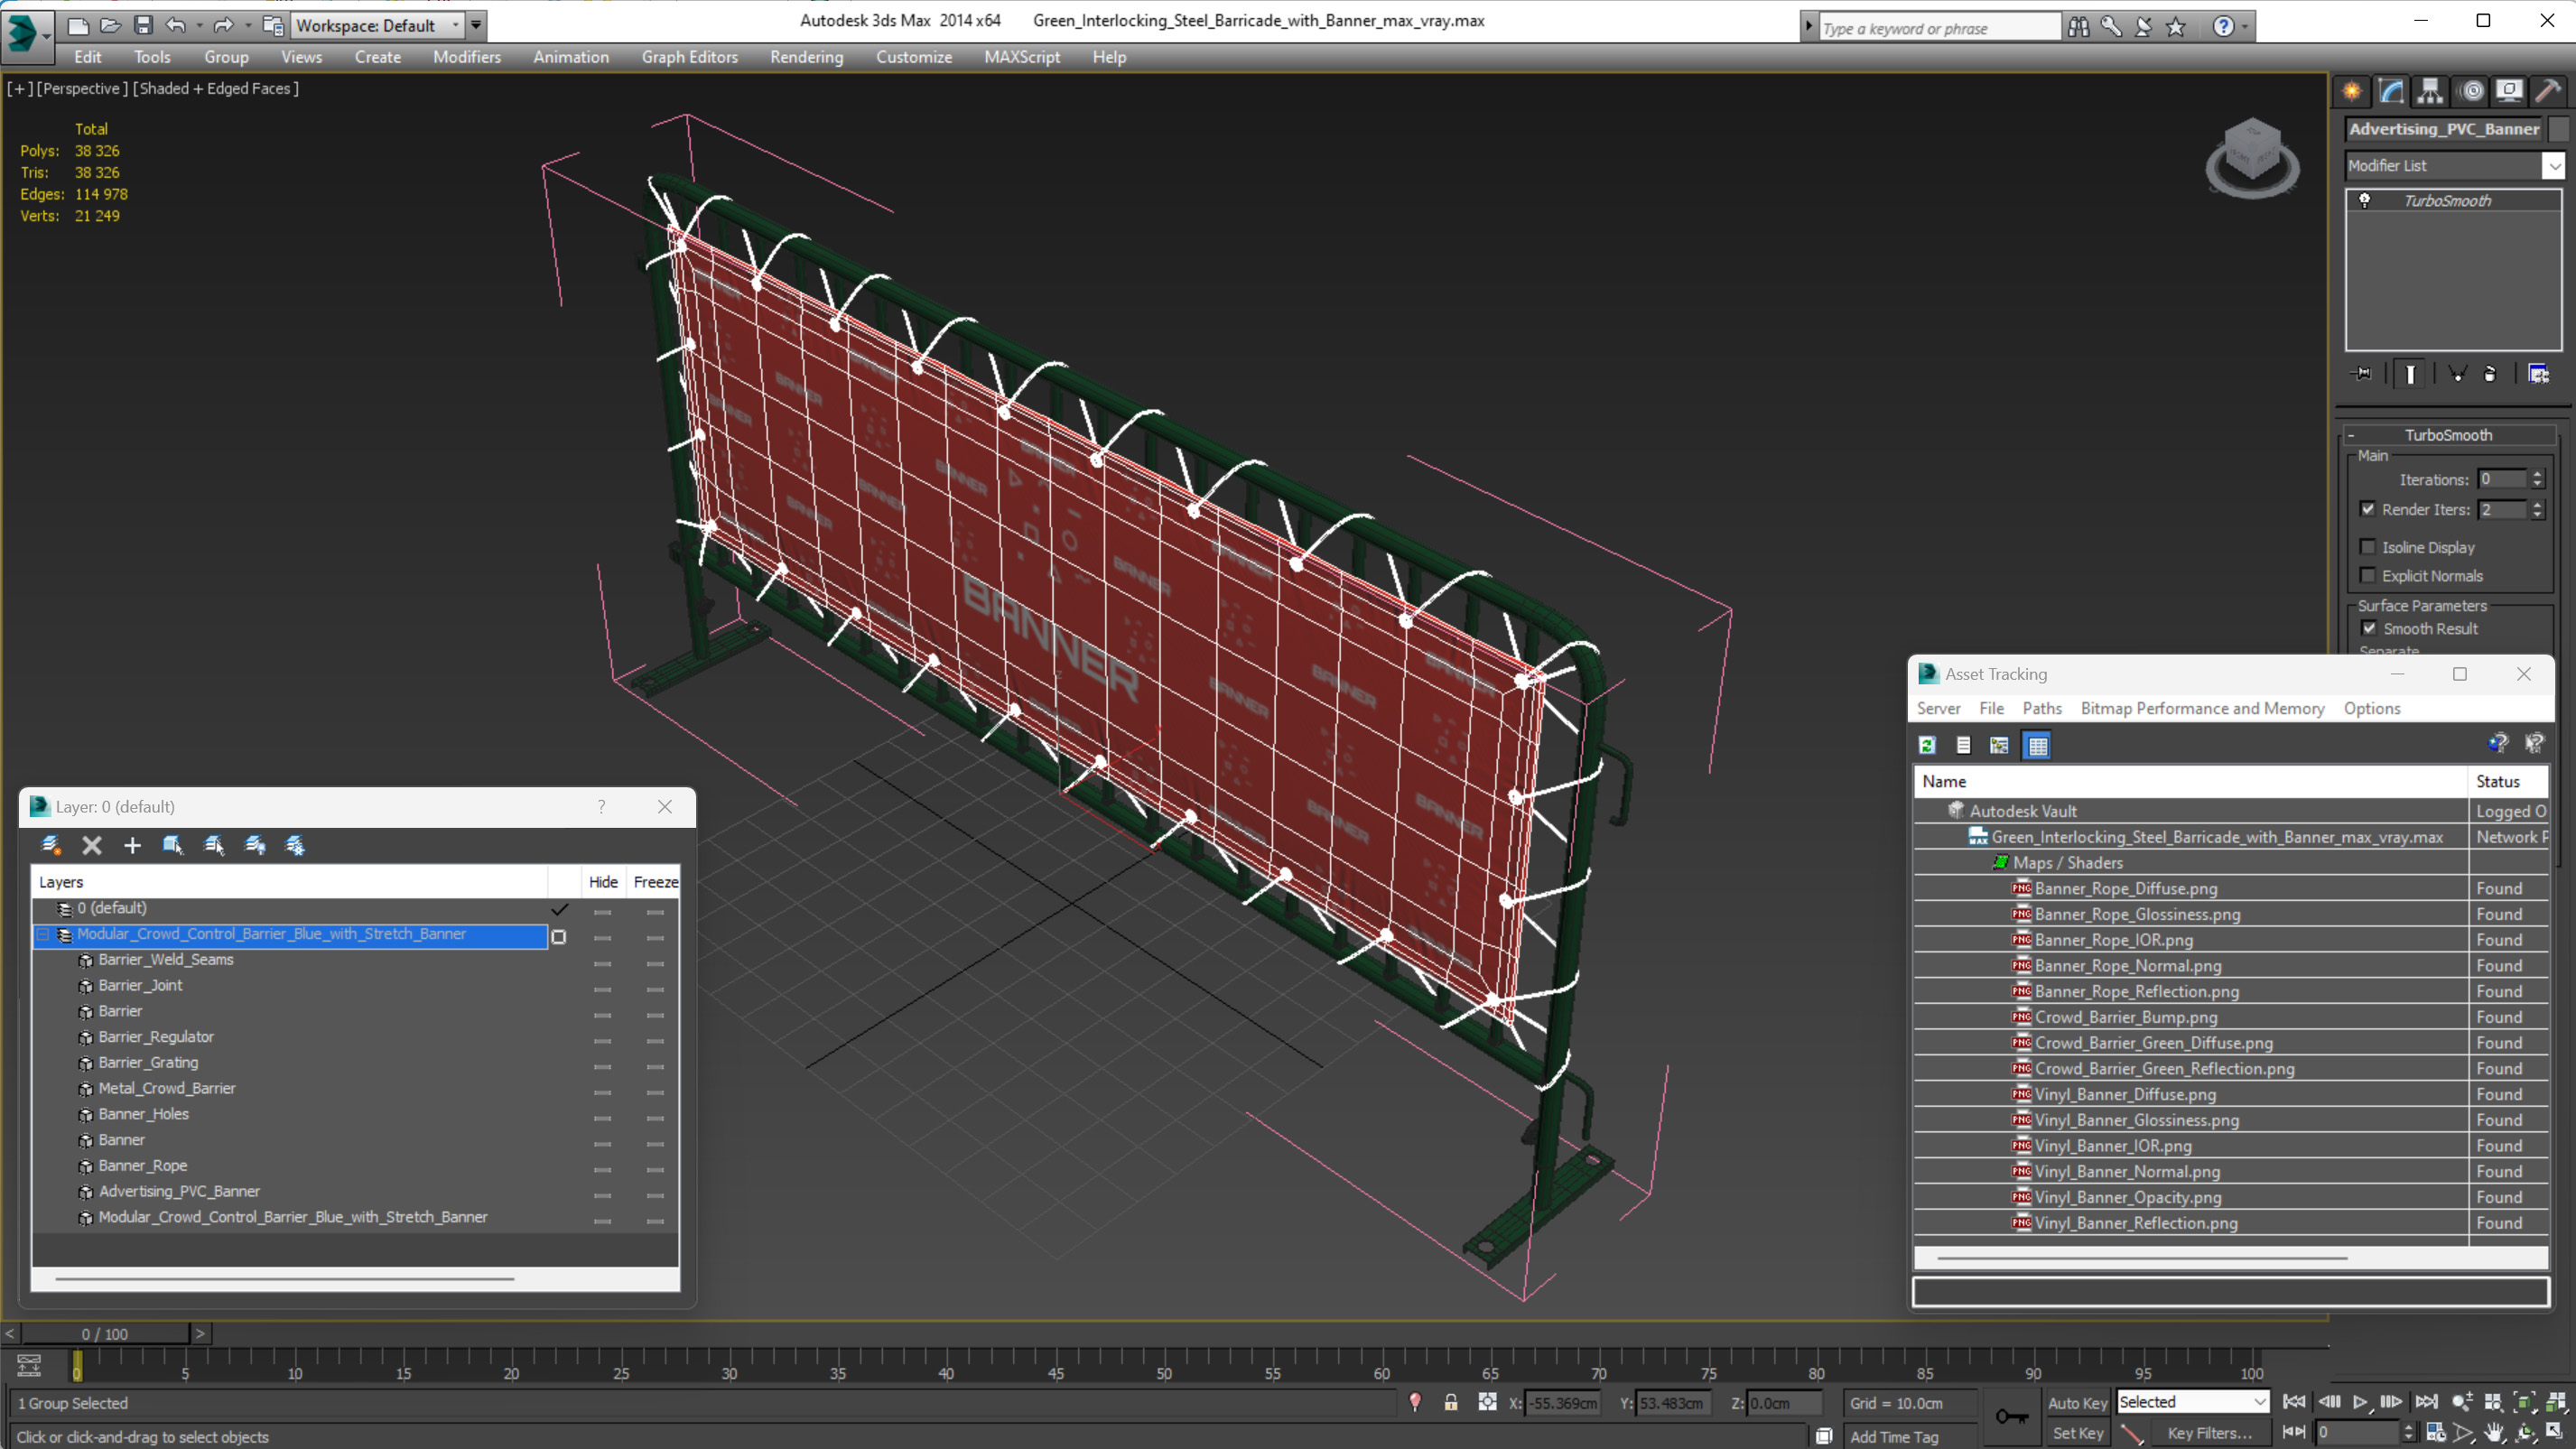Toggle the Smooth Result checkbox
Viewport: 2576px width, 1449px height.
point(2368,628)
